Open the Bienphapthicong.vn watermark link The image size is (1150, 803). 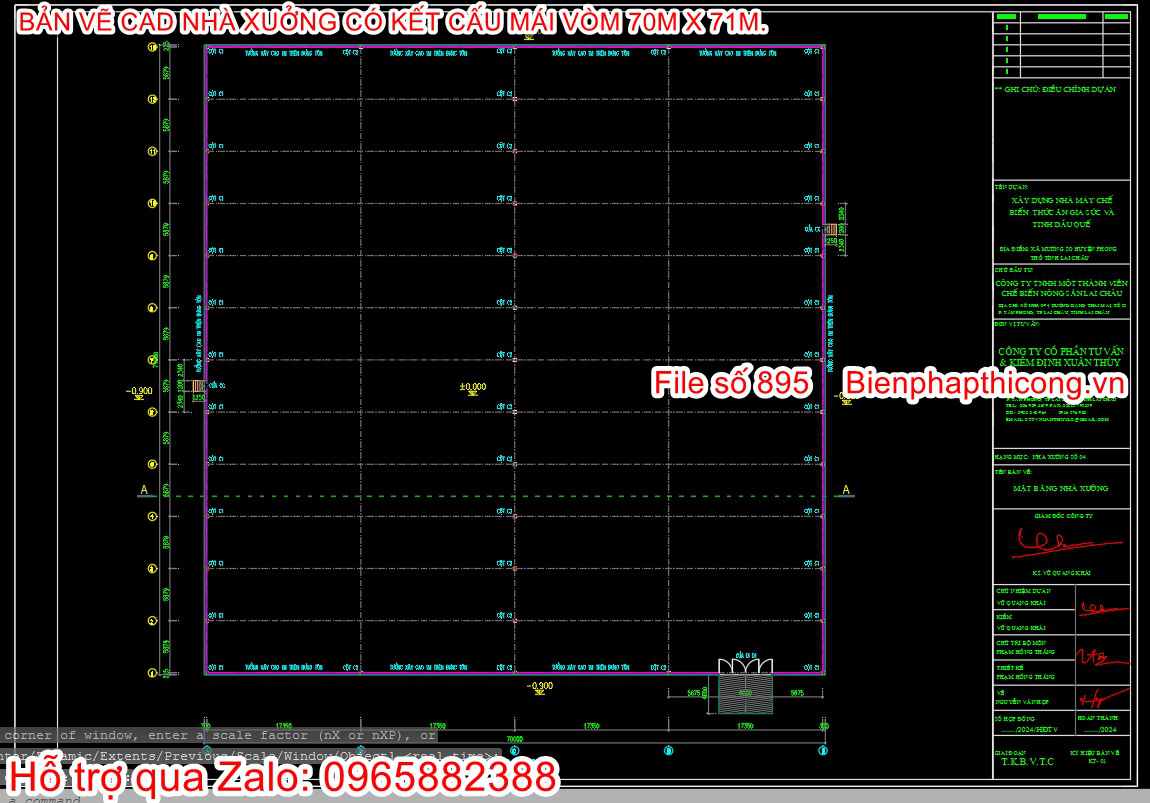(x=984, y=384)
